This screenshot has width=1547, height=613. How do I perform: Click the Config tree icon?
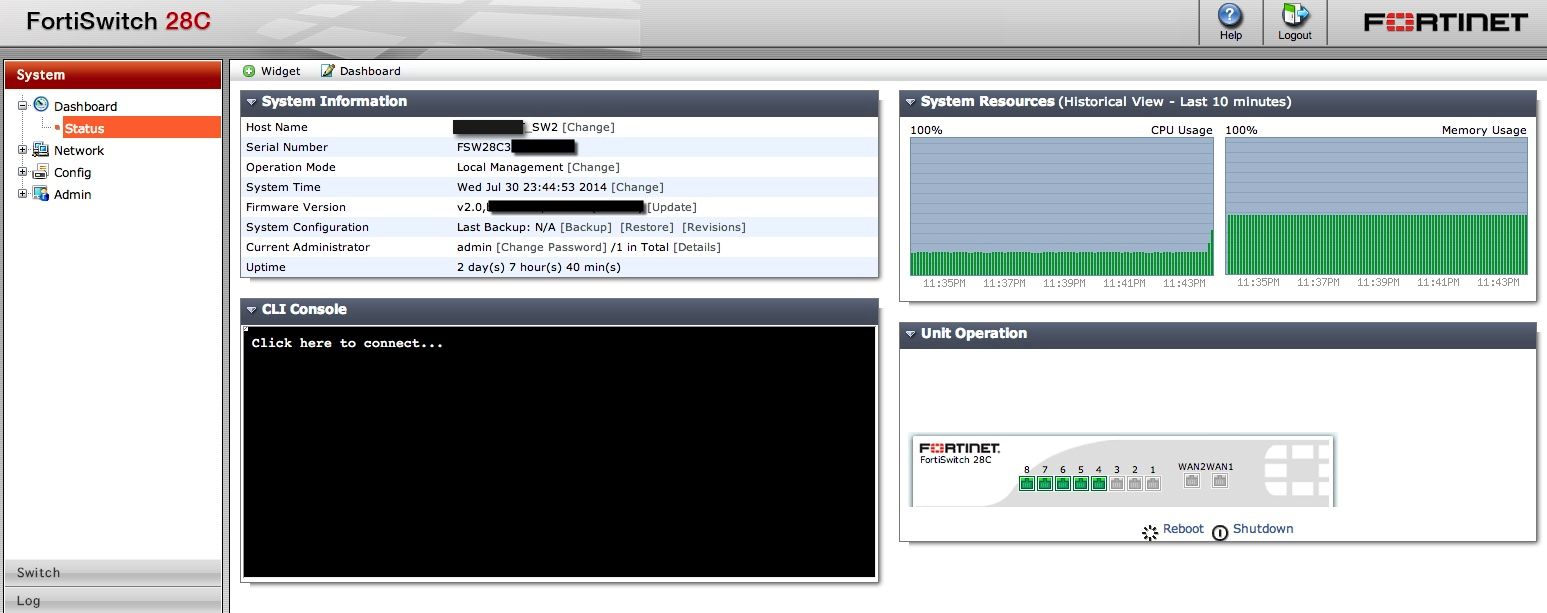(x=41, y=172)
